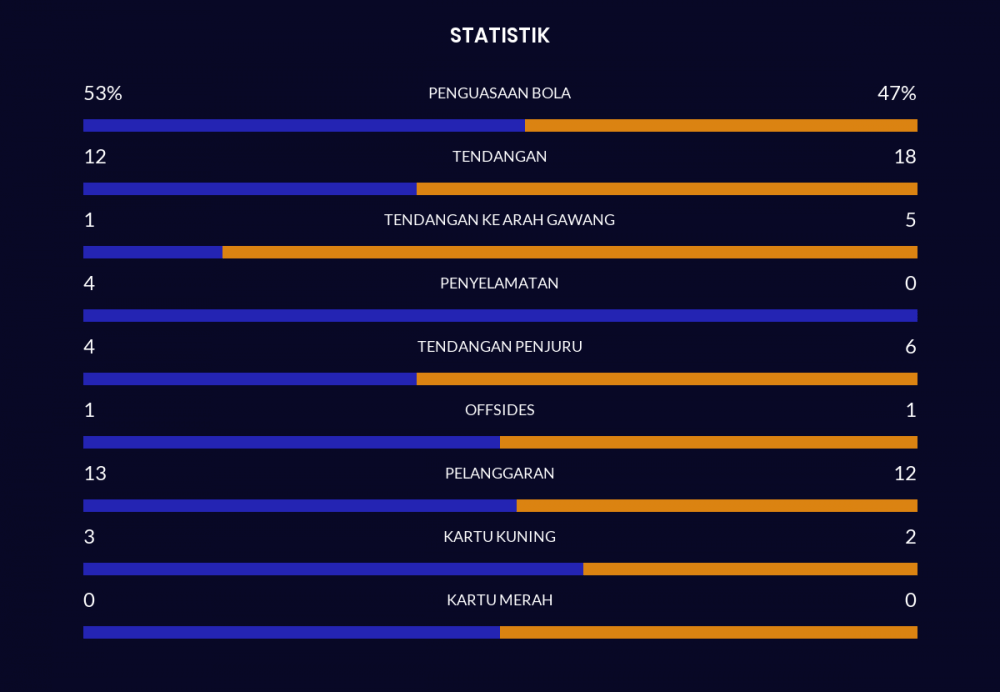1000x692 pixels.
Task: Click blue segment of Tendangan Ke Arah Gawang bar
Action: click(152, 252)
